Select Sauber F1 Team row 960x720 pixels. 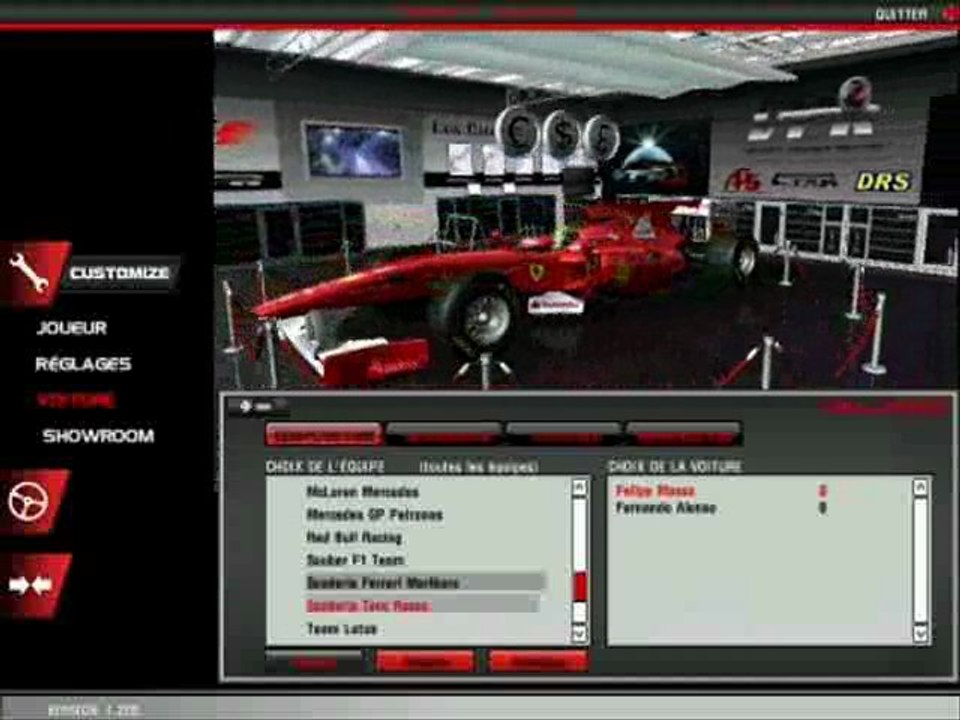coord(355,560)
